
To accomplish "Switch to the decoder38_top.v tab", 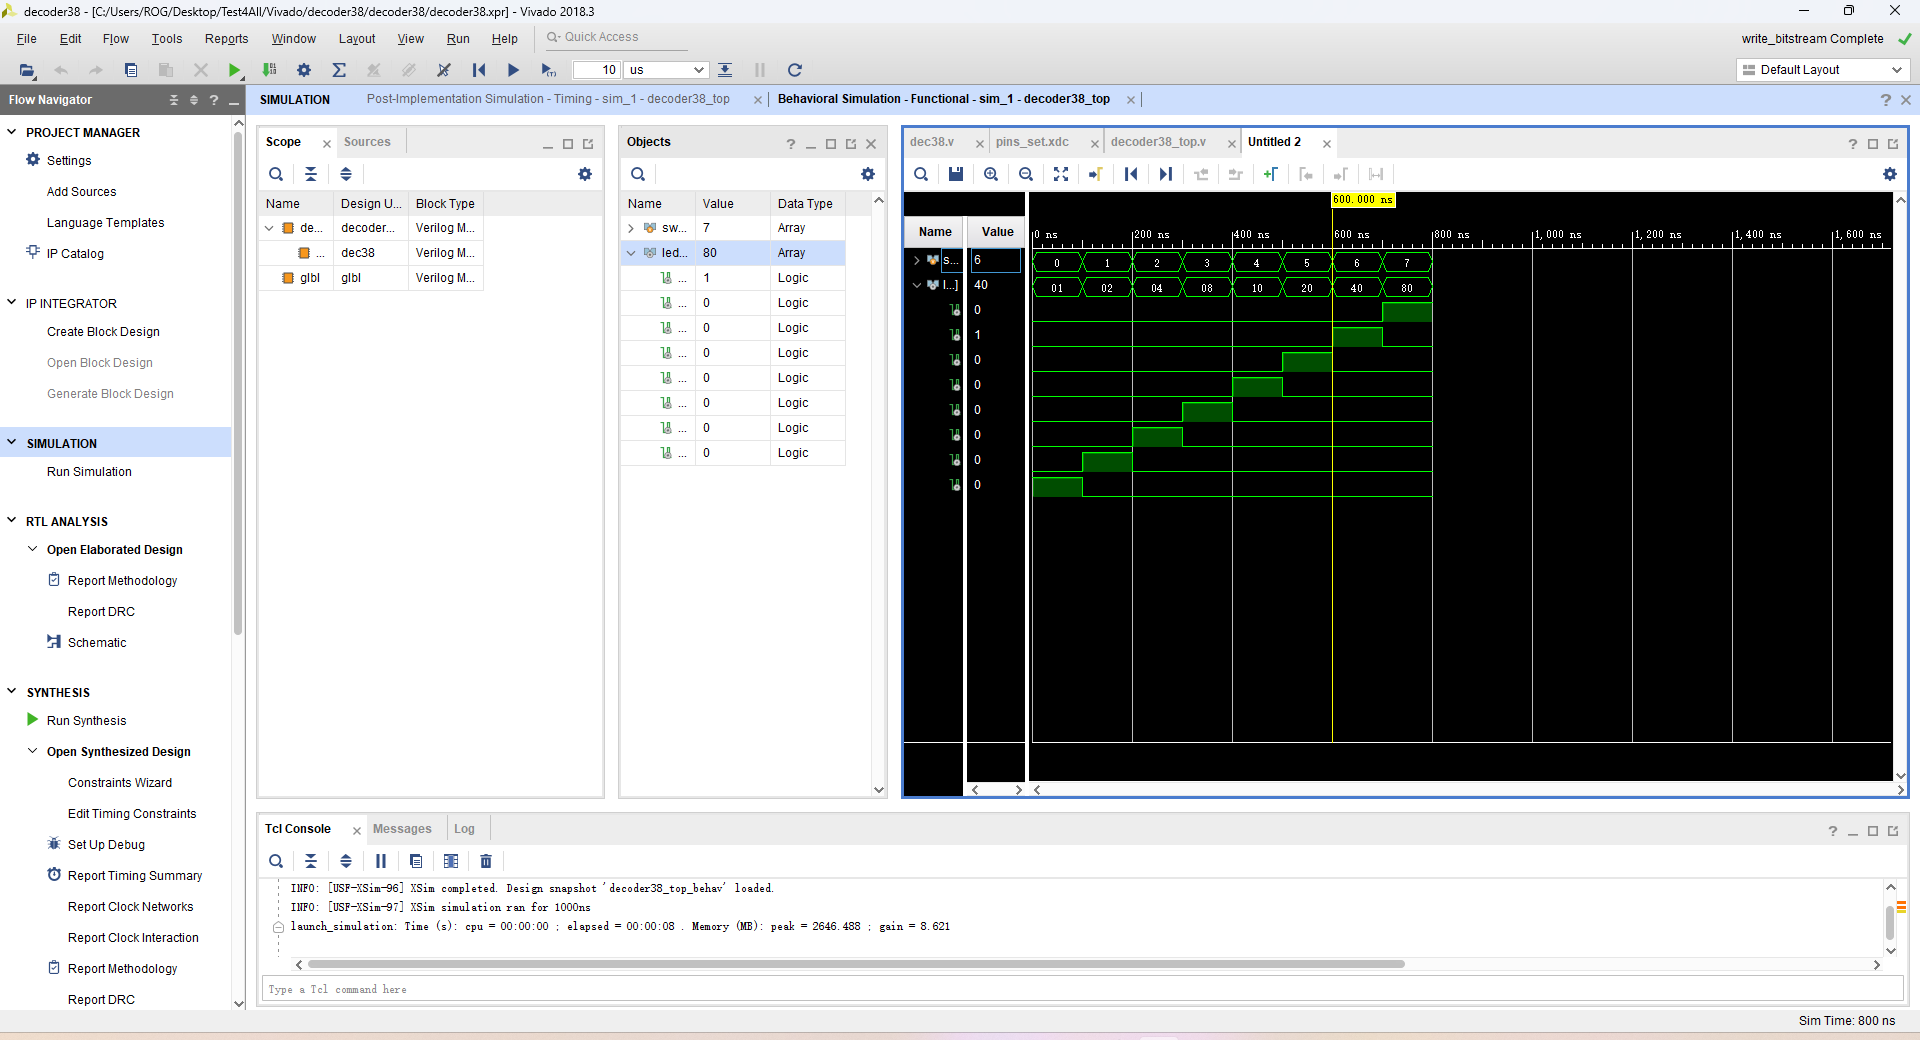I will coord(1158,142).
